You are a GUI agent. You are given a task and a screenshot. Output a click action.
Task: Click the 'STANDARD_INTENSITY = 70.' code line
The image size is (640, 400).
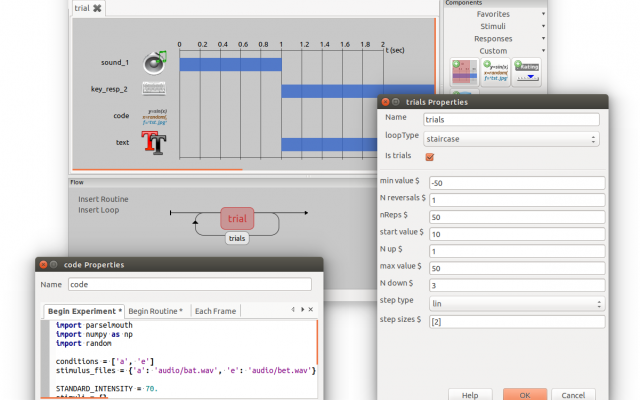pyautogui.click(x=107, y=389)
